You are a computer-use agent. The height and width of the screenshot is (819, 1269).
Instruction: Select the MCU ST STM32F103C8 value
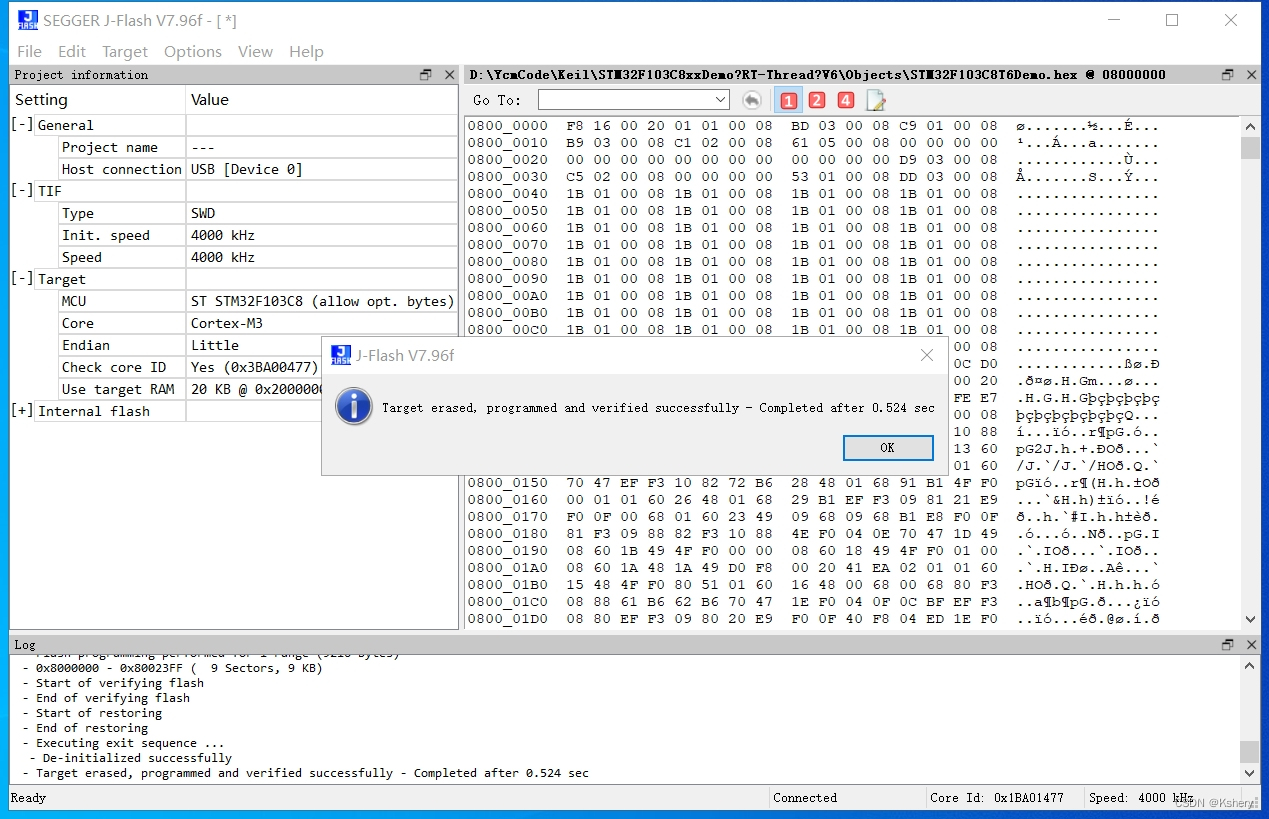322,301
